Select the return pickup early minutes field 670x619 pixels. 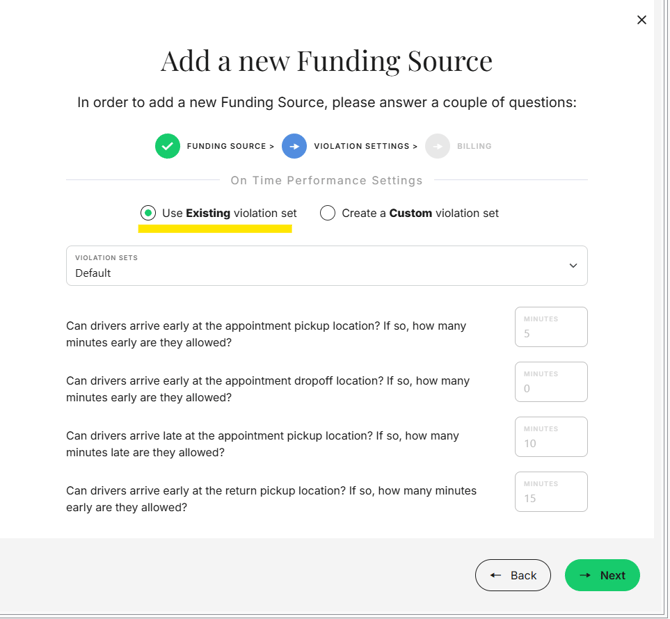[551, 492]
